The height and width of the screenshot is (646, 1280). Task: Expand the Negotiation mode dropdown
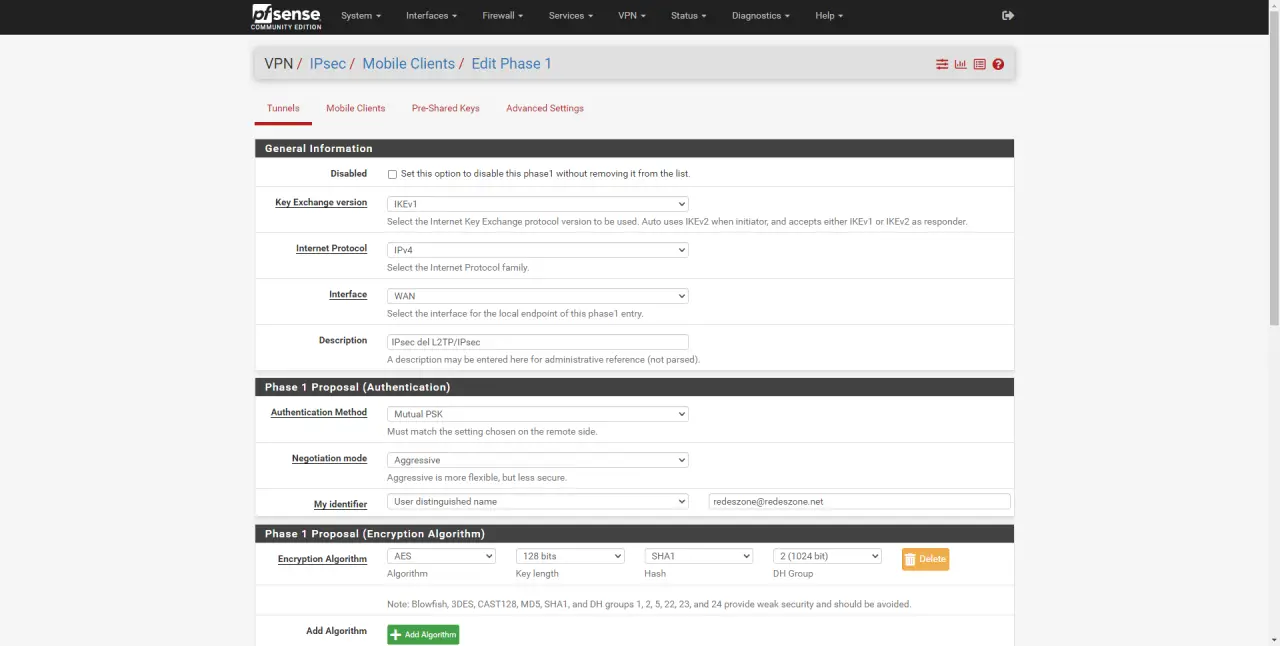click(x=537, y=460)
